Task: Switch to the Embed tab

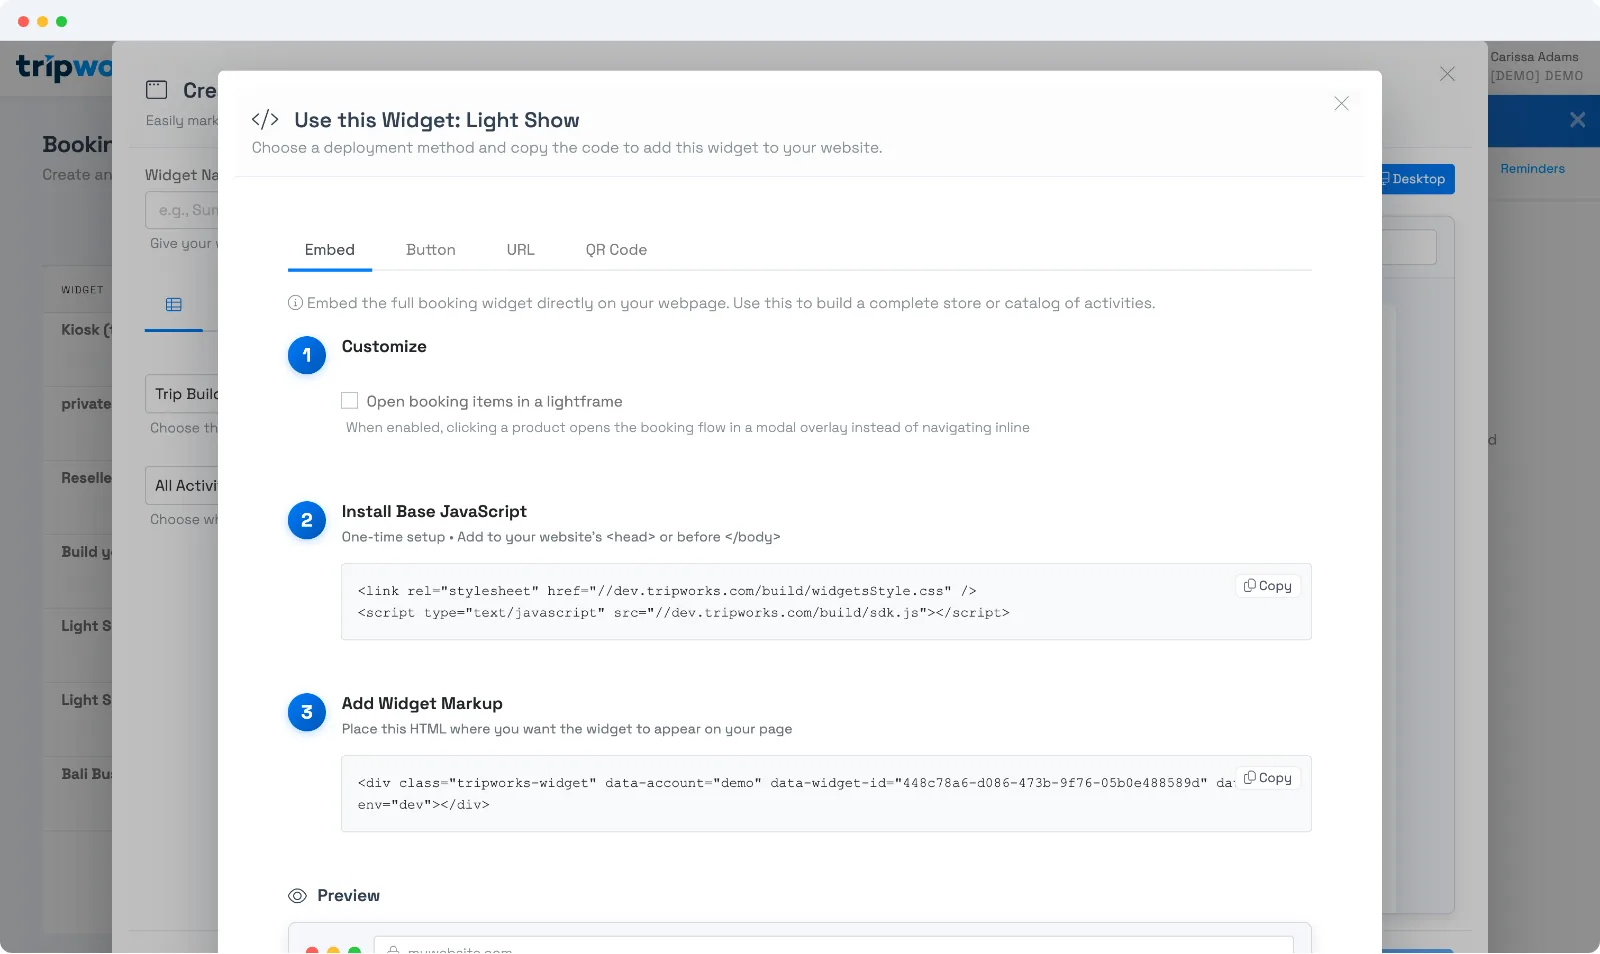Action: tap(330, 250)
